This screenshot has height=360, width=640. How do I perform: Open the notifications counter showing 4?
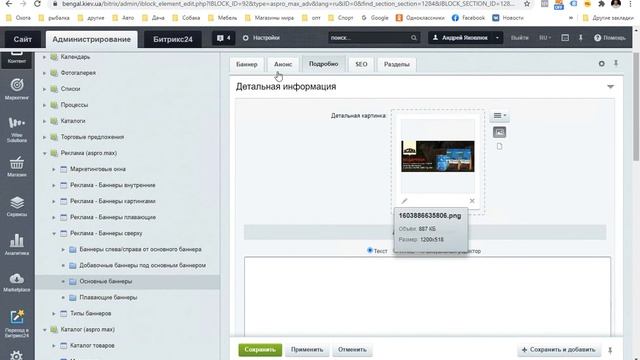point(223,38)
